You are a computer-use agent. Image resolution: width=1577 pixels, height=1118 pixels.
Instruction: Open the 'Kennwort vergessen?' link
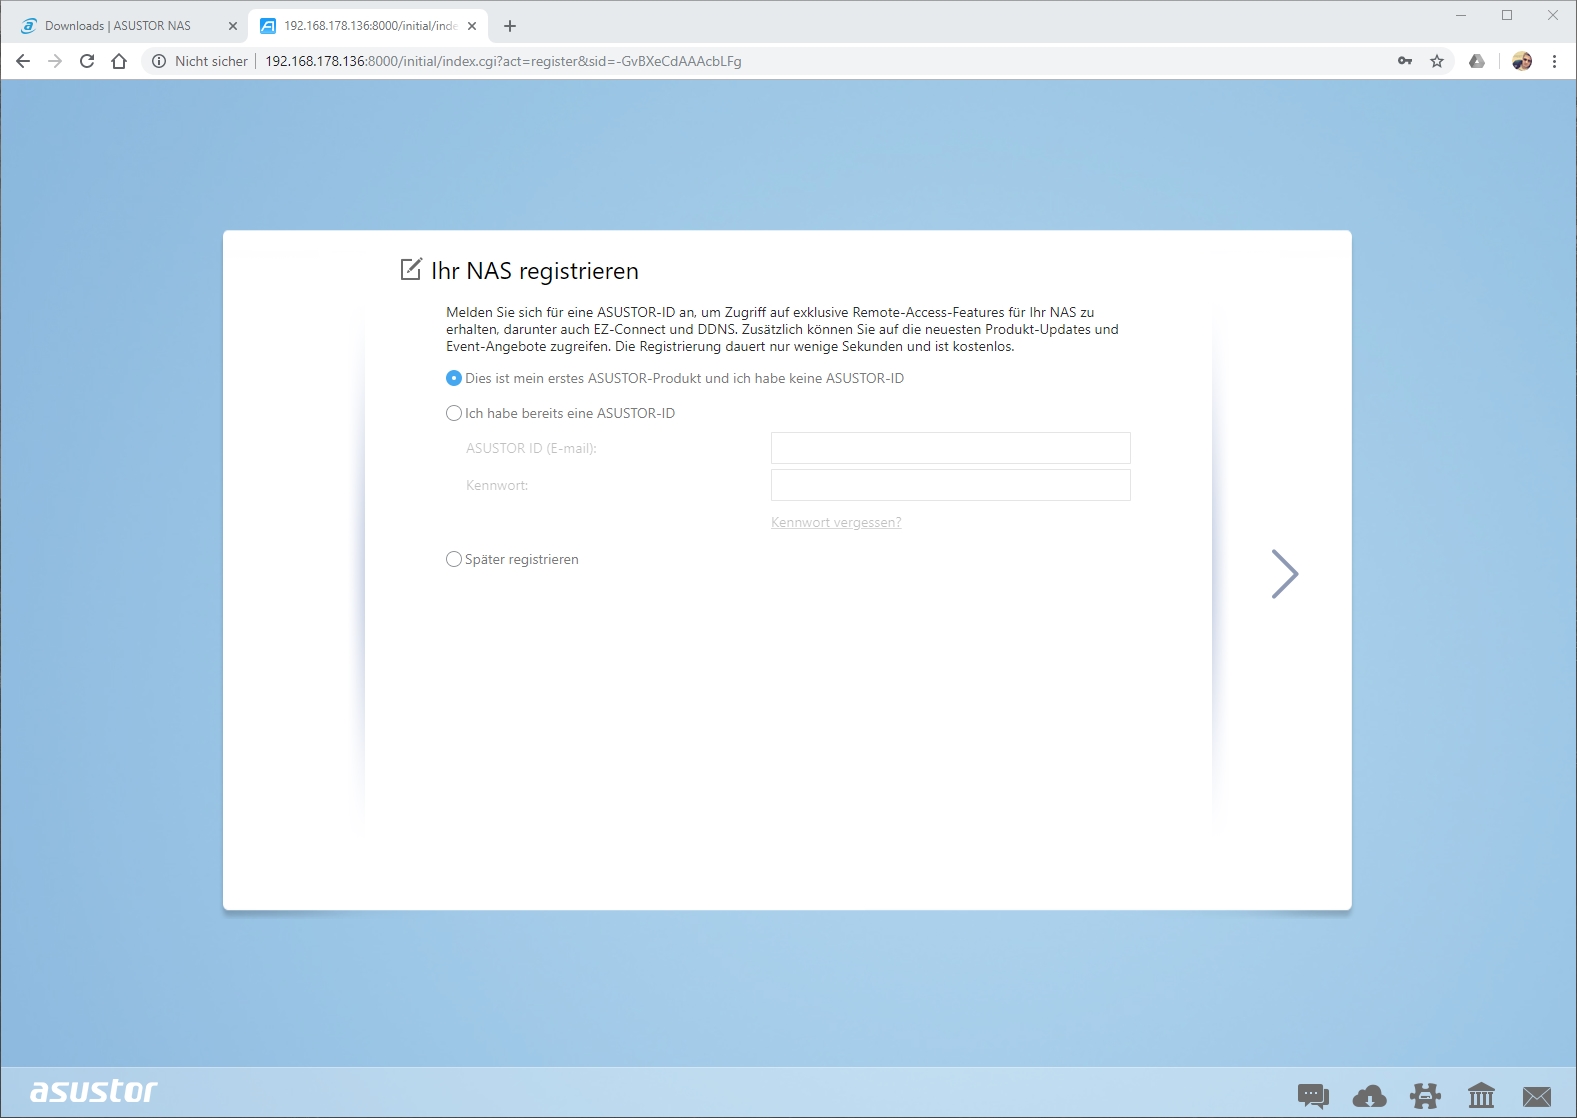click(x=836, y=522)
